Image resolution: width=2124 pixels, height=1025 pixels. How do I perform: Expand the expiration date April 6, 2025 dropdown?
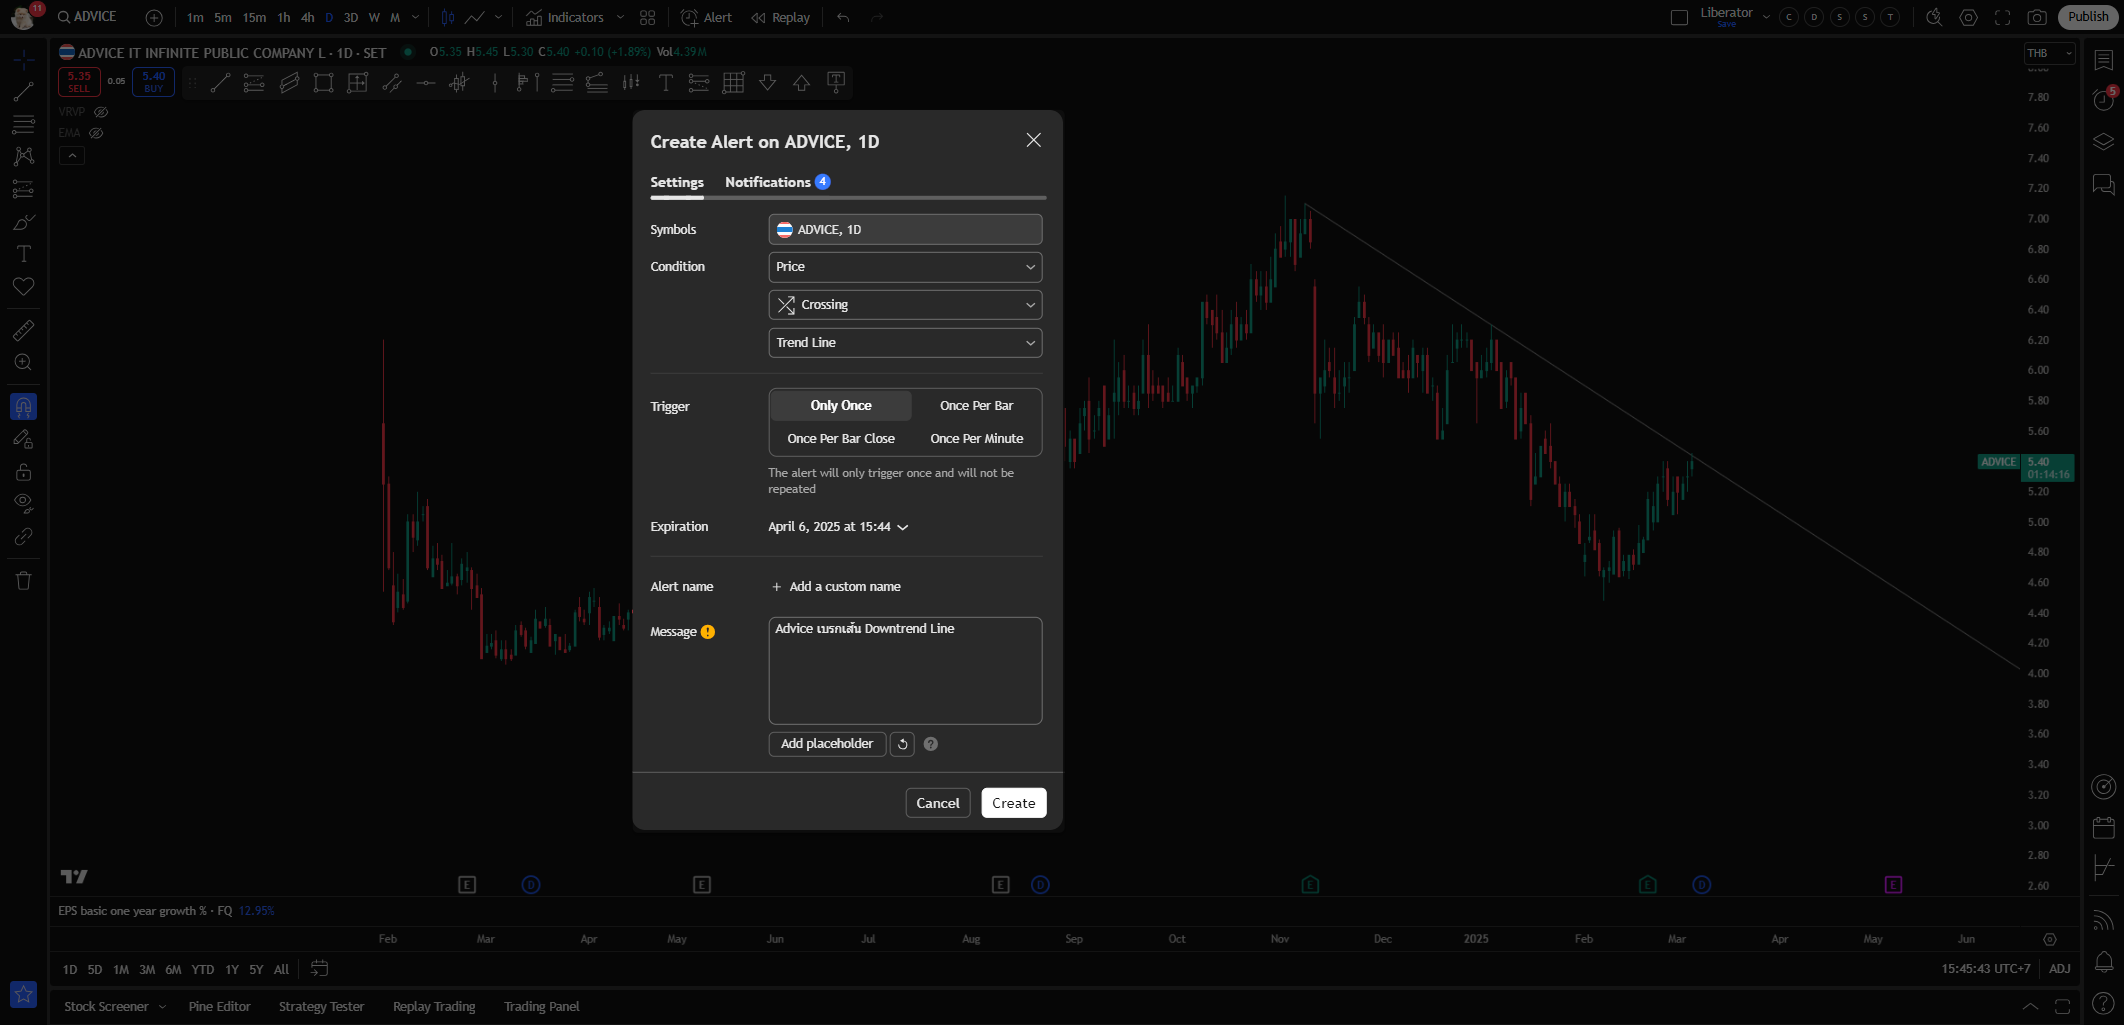pos(838,527)
